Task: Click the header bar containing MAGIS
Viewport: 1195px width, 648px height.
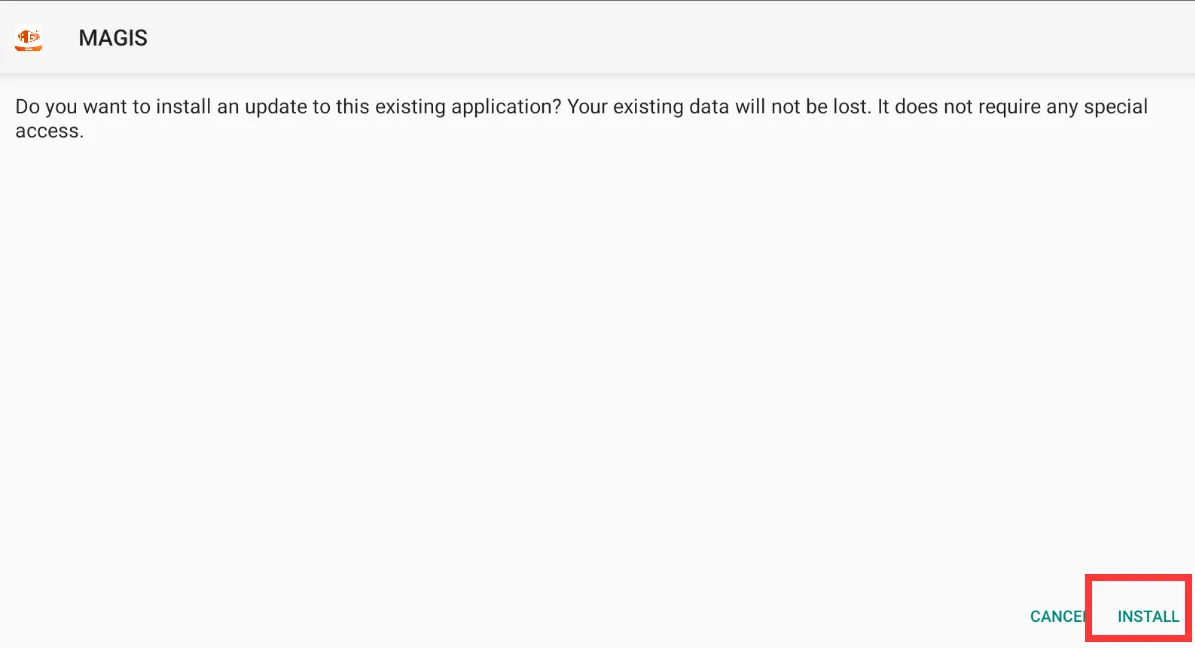Action: point(598,37)
